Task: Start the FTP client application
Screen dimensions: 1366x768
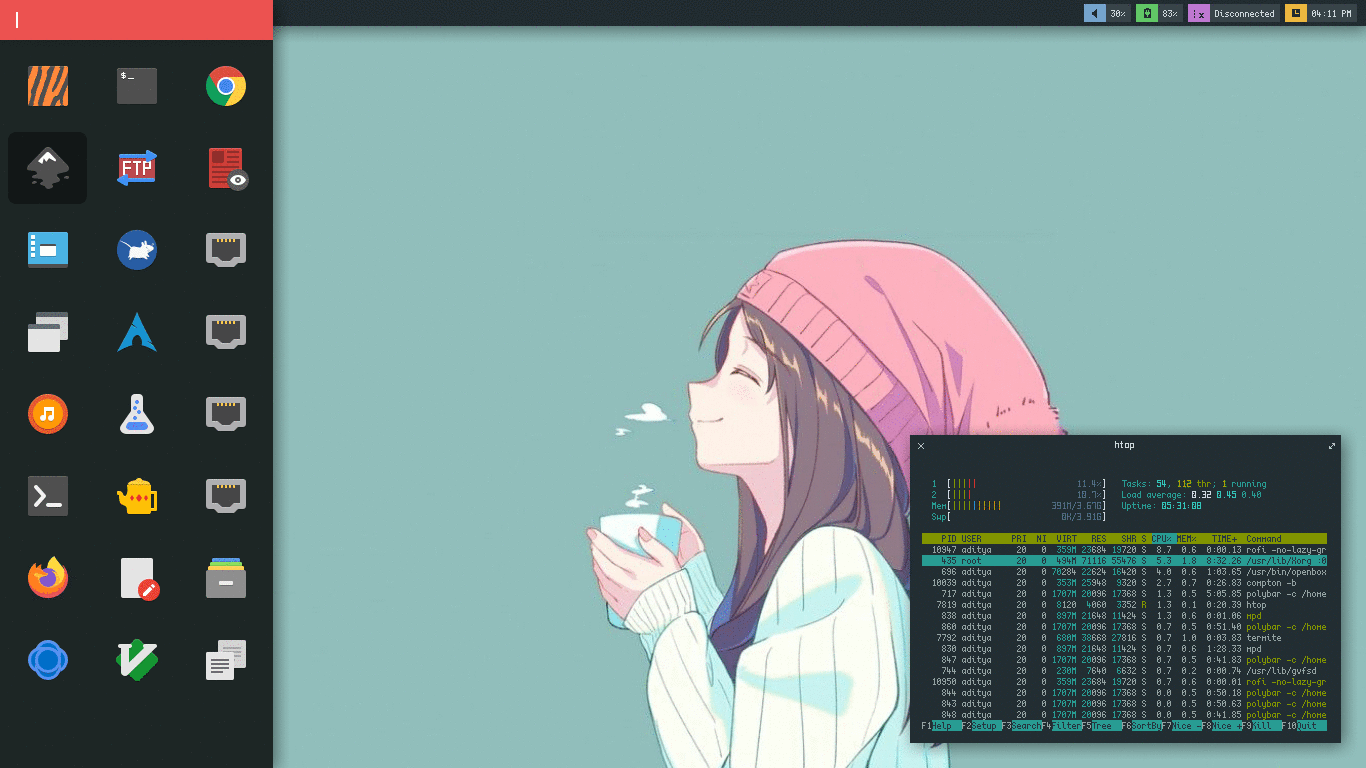Action: click(136, 167)
